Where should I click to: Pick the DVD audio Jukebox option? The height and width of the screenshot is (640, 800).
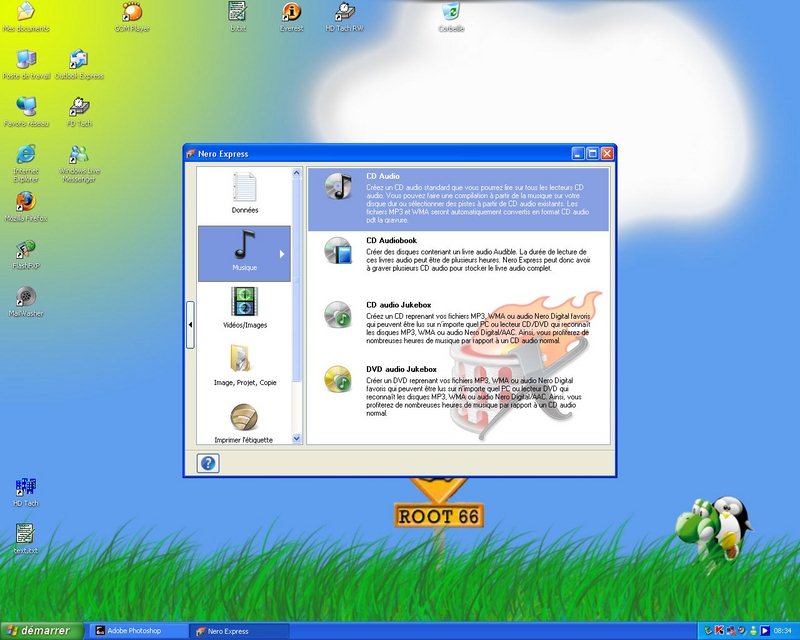coord(458,390)
